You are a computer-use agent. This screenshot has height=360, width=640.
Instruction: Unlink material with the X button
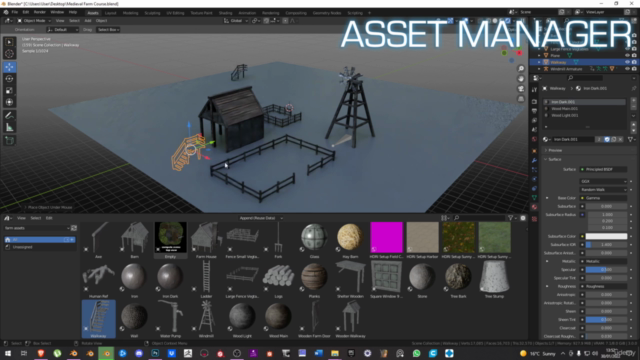pyautogui.click(x=620, y=140)
